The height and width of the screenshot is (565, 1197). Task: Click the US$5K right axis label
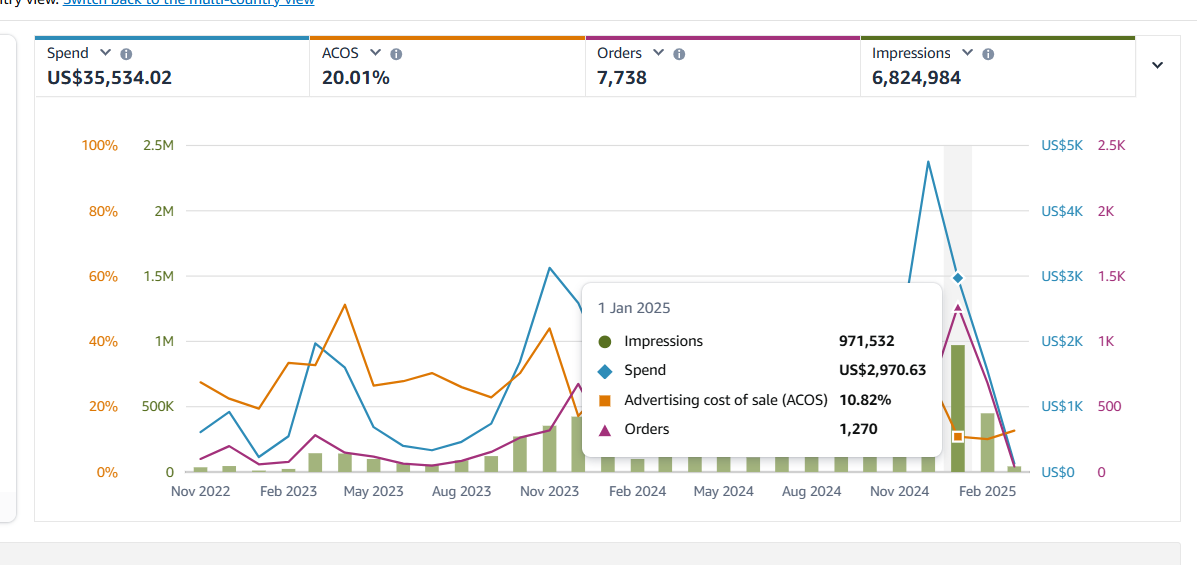tap(1062, 146)
